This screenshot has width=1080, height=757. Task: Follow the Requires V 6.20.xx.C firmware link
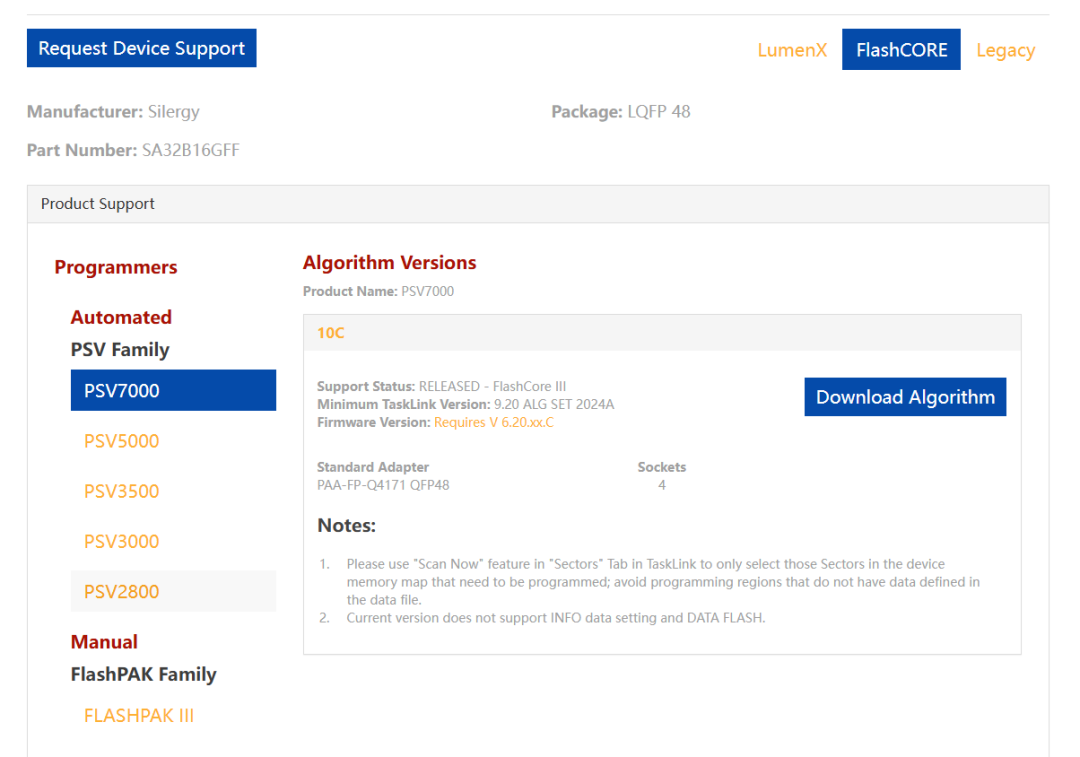[x=494, y=422]
